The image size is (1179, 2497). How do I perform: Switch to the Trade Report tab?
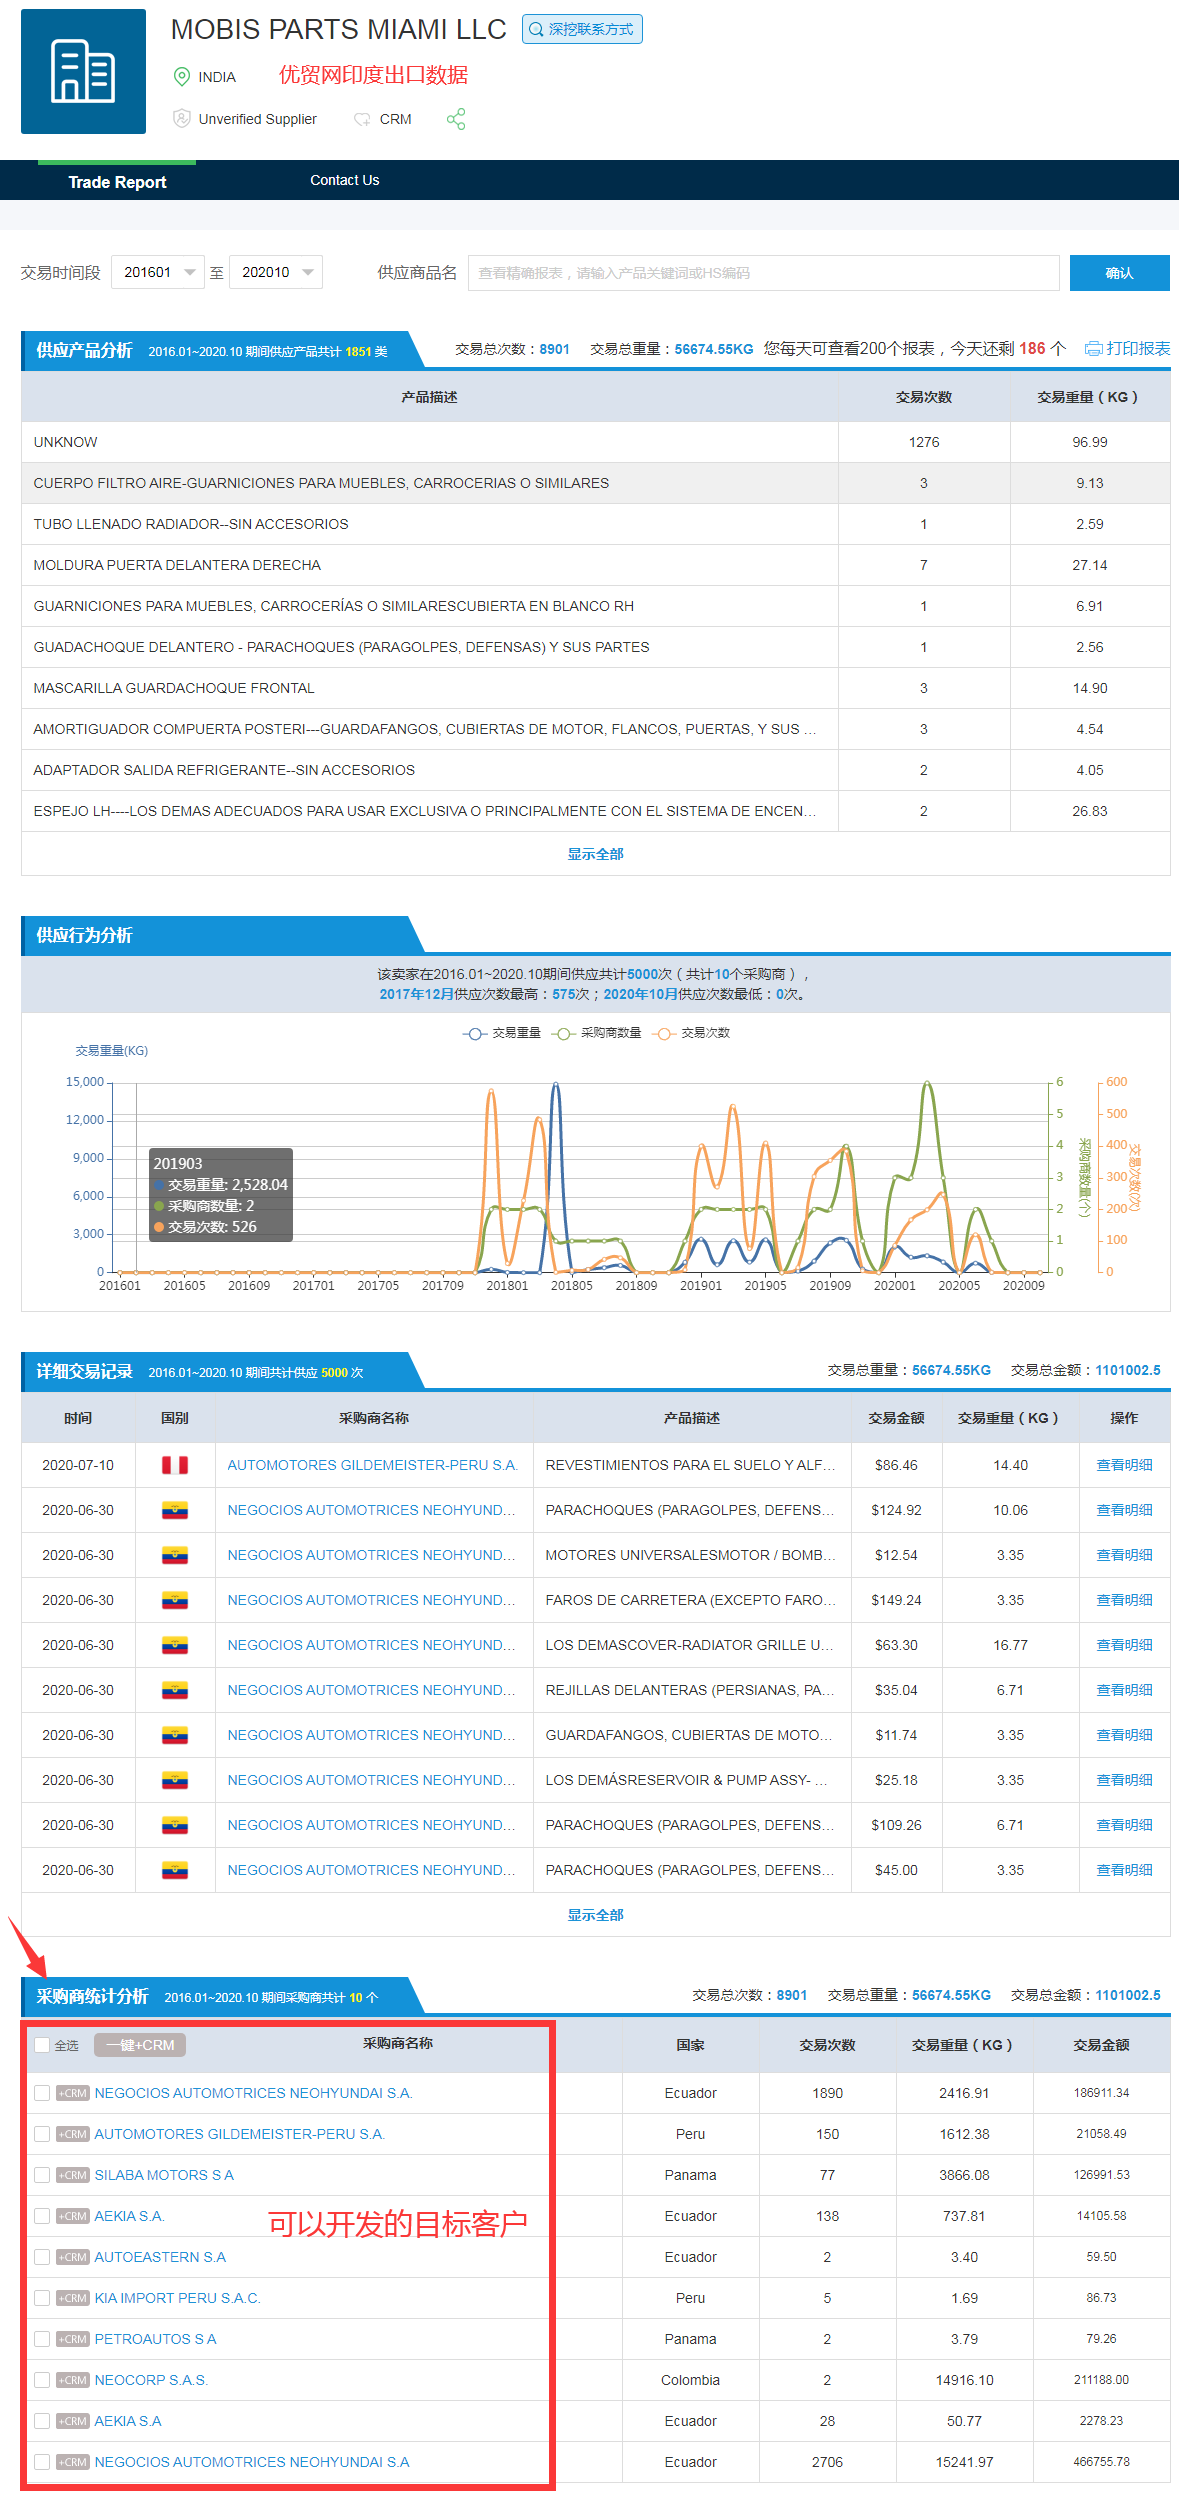(117, 182)
